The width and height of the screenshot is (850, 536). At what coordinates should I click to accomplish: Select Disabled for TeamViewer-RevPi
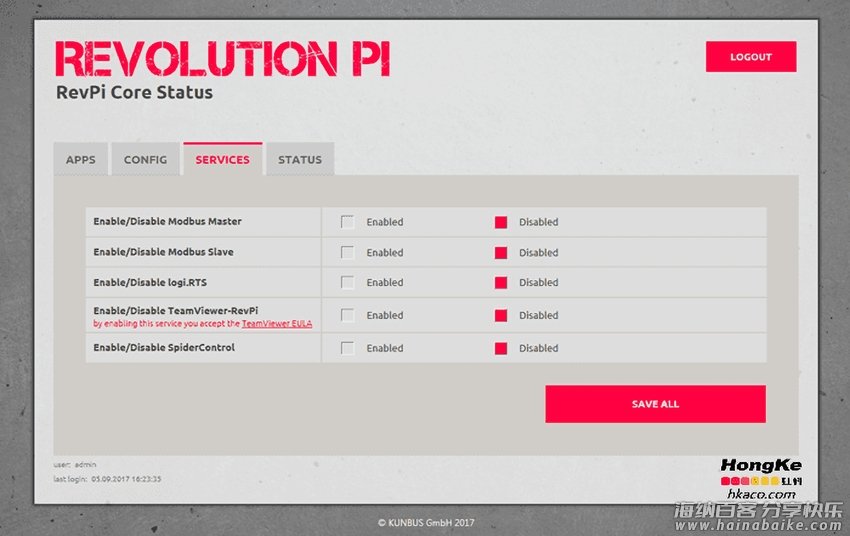tap(501, 315)
